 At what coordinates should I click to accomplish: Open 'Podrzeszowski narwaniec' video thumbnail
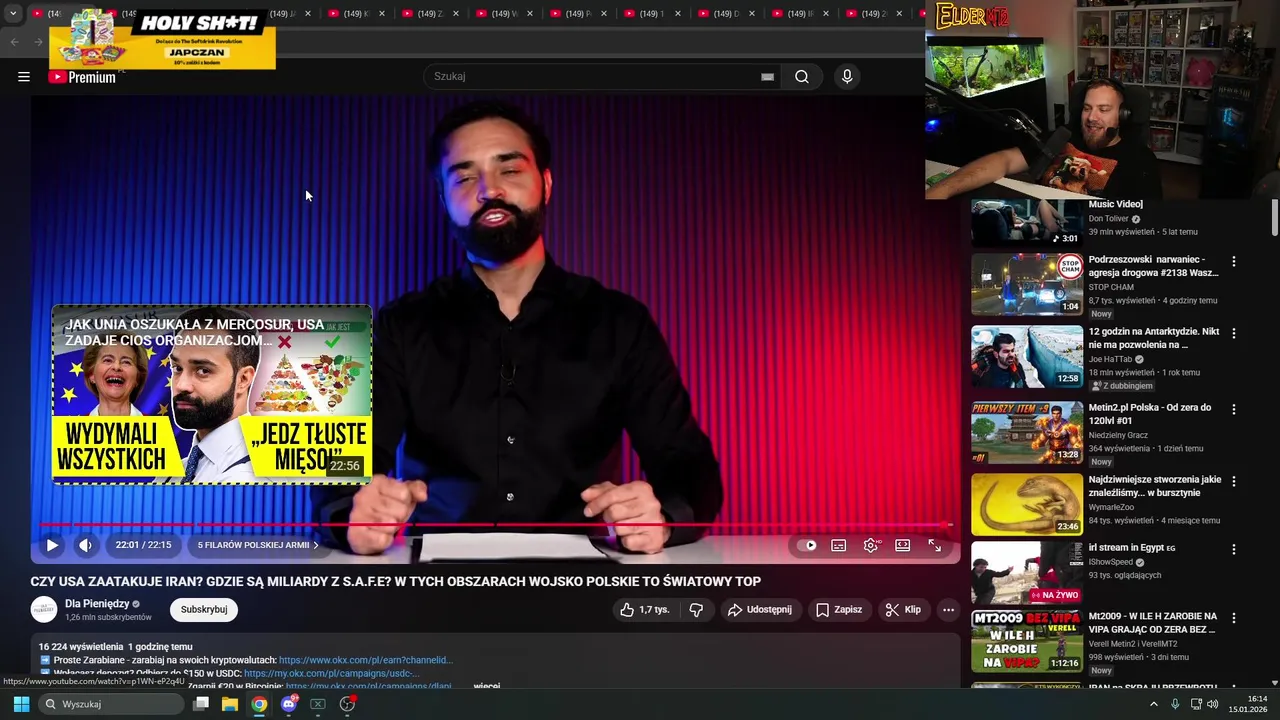point(1027,284)
